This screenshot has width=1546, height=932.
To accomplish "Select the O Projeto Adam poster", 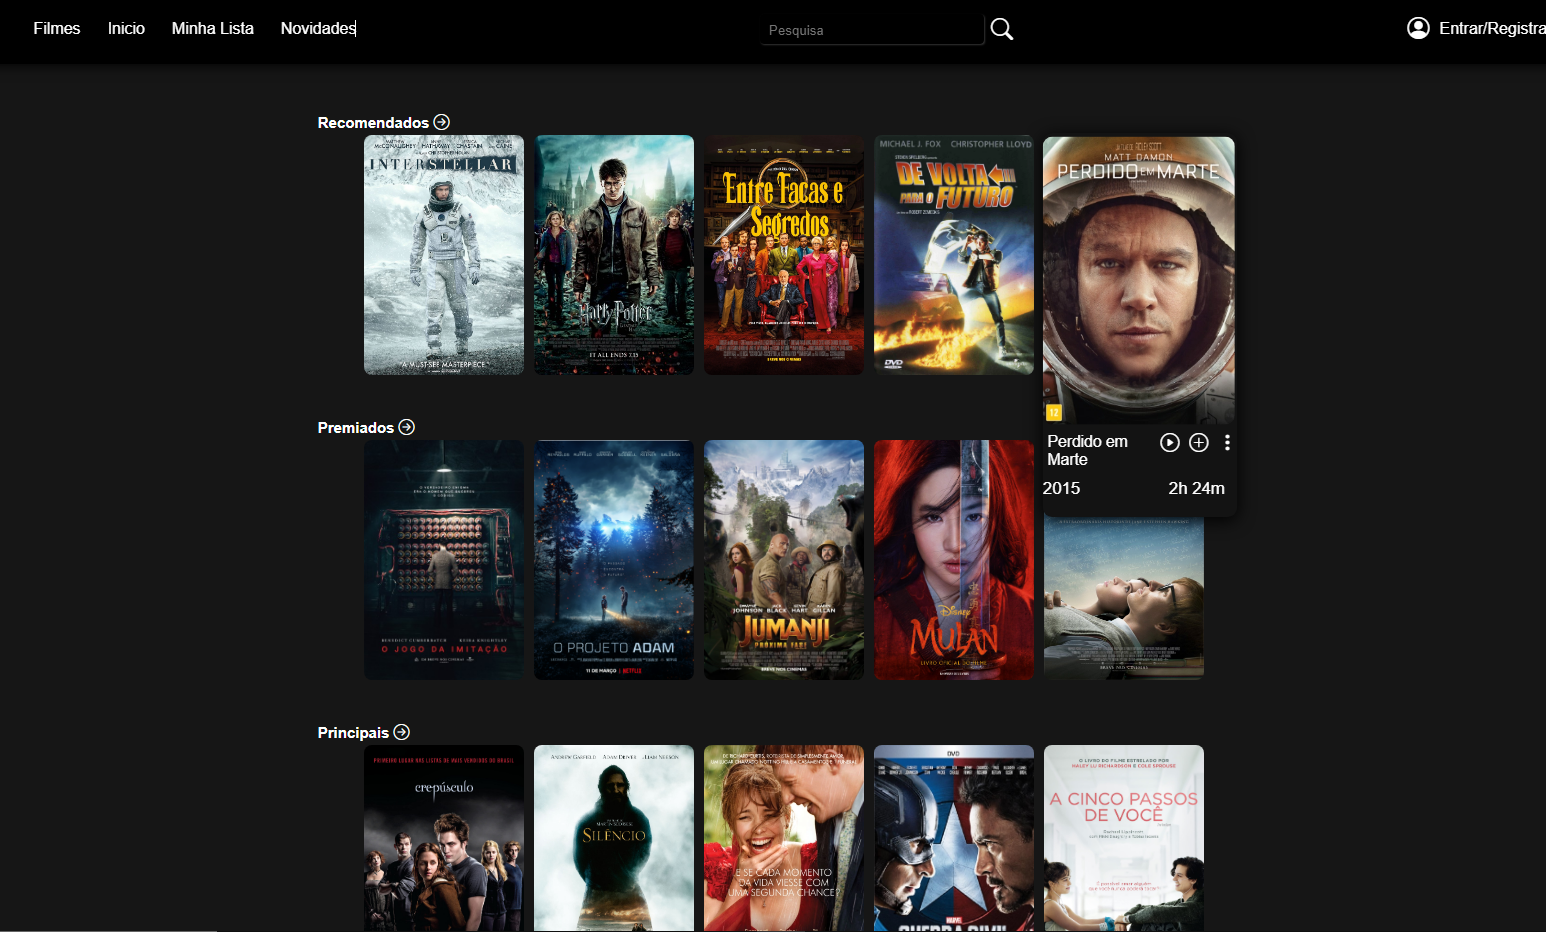I will tap(613, 559).
